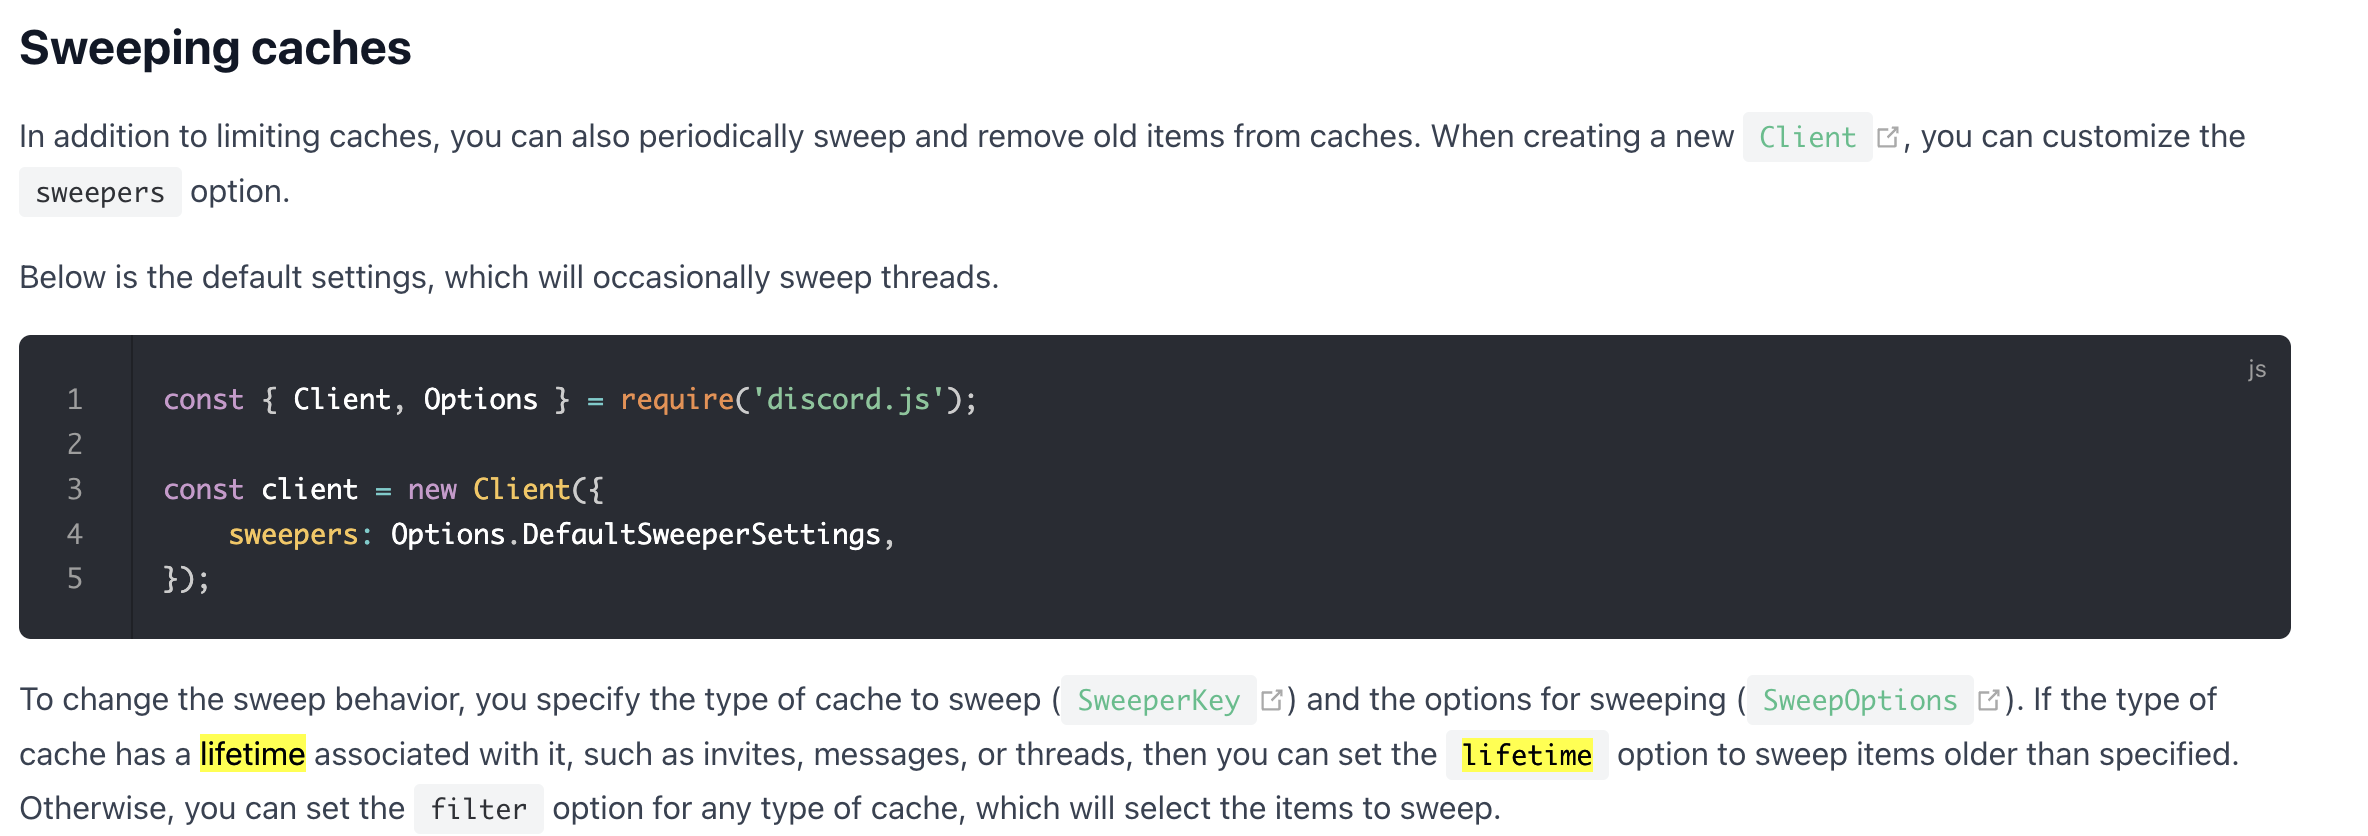The image size is (2368, 836).
Task: Click the inline 'filter' code label
Action: pos(479,809)
